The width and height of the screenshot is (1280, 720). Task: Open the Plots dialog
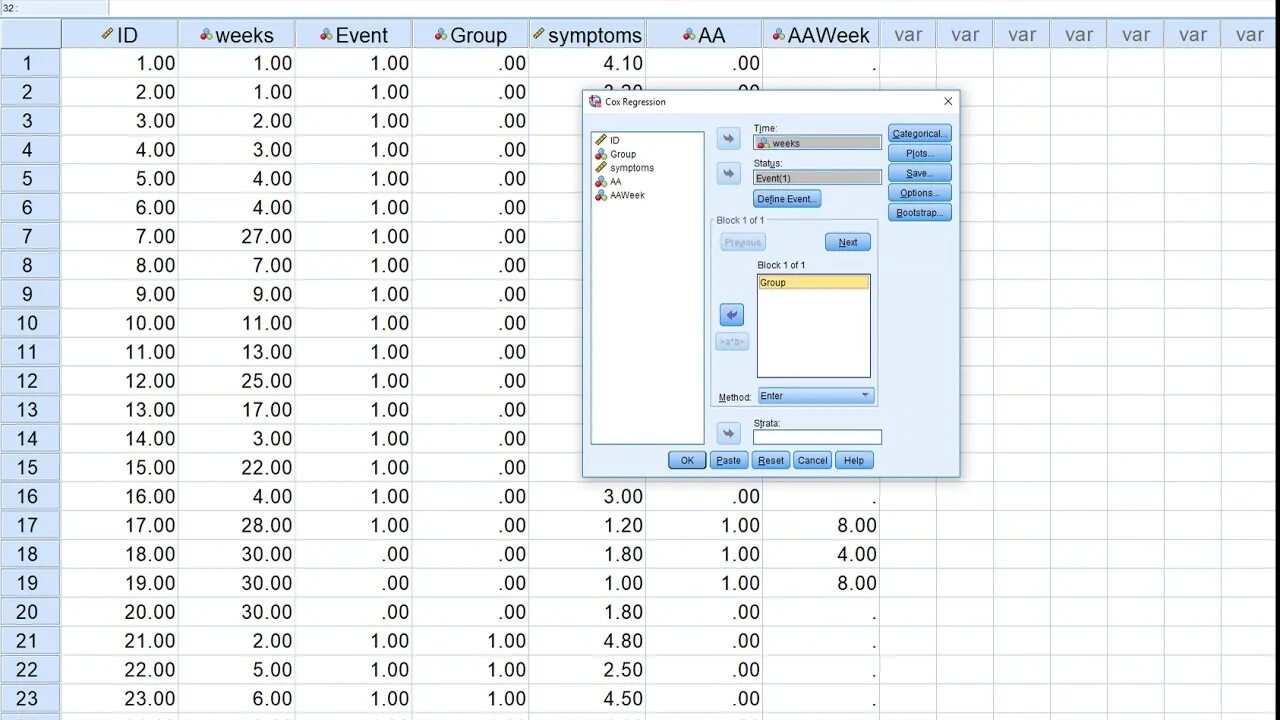(919, 153)
